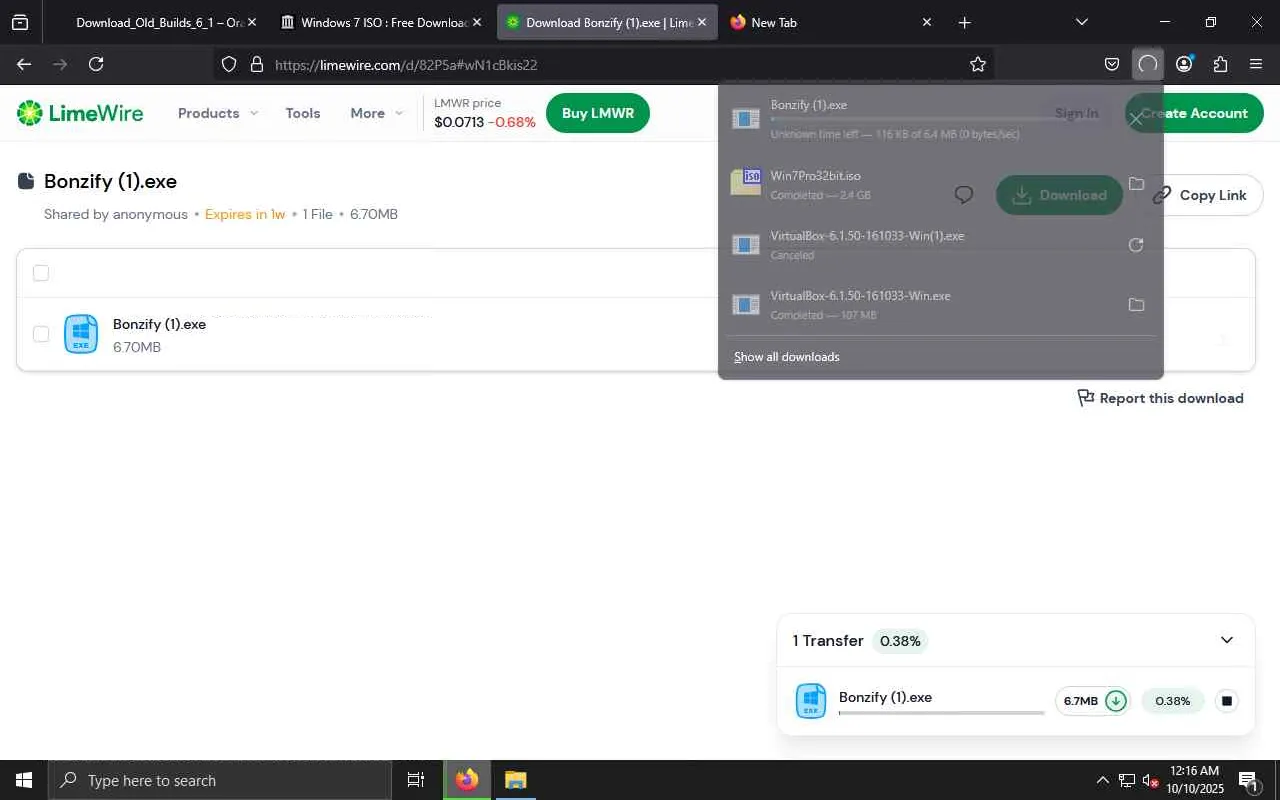The height and width of the screenshot is (800, 1280).
Task: Tick the select-all checkbox above the file list
Action: [x=41, y=273]
